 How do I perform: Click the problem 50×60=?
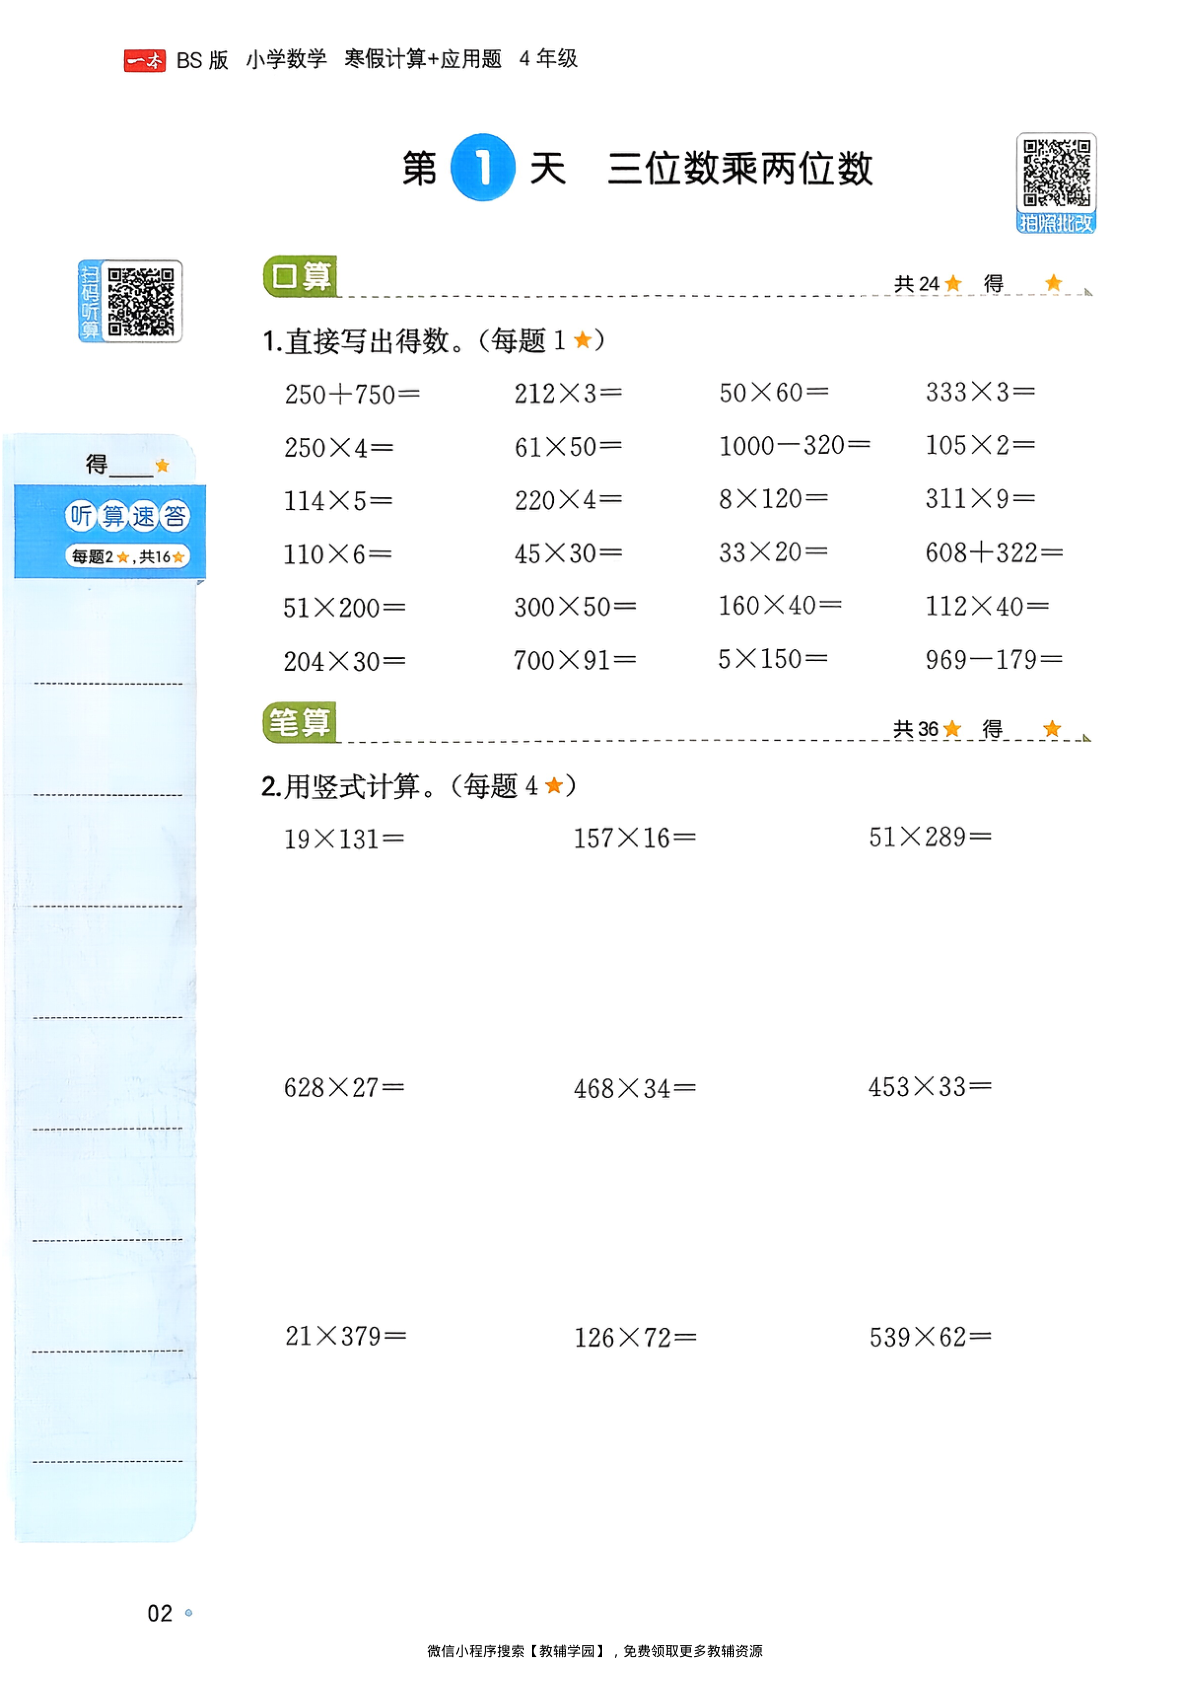point(774,392)
